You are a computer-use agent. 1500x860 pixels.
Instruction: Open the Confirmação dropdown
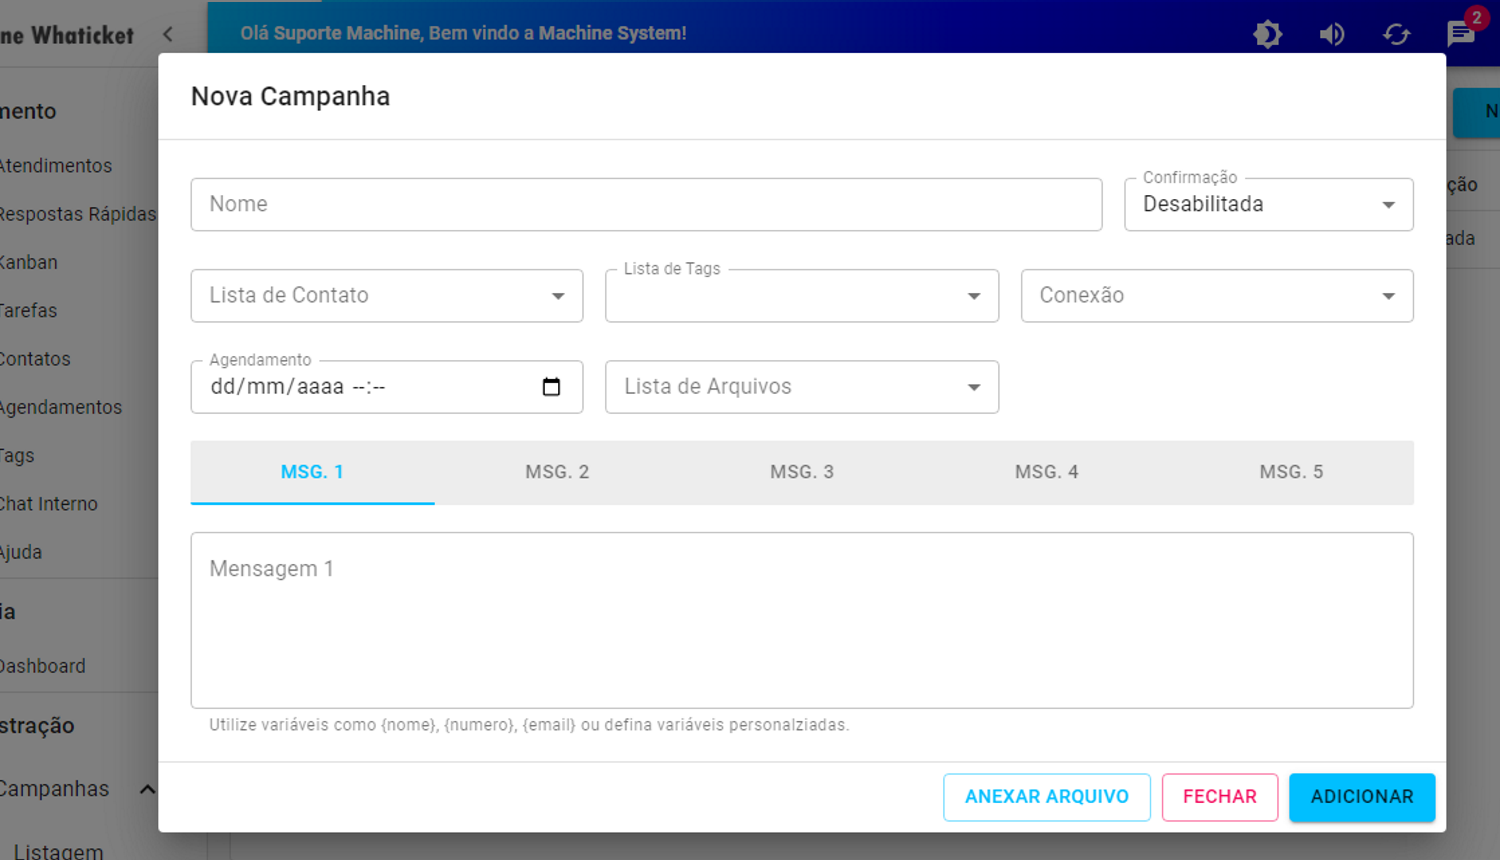click(x=1268, y=204)
